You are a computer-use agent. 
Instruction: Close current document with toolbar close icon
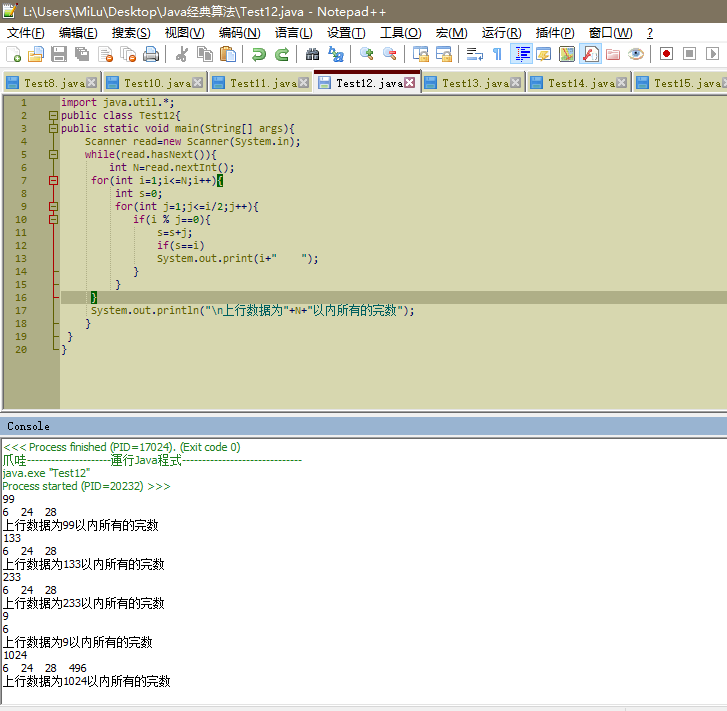pyautogui.click(x=105, y=54)
